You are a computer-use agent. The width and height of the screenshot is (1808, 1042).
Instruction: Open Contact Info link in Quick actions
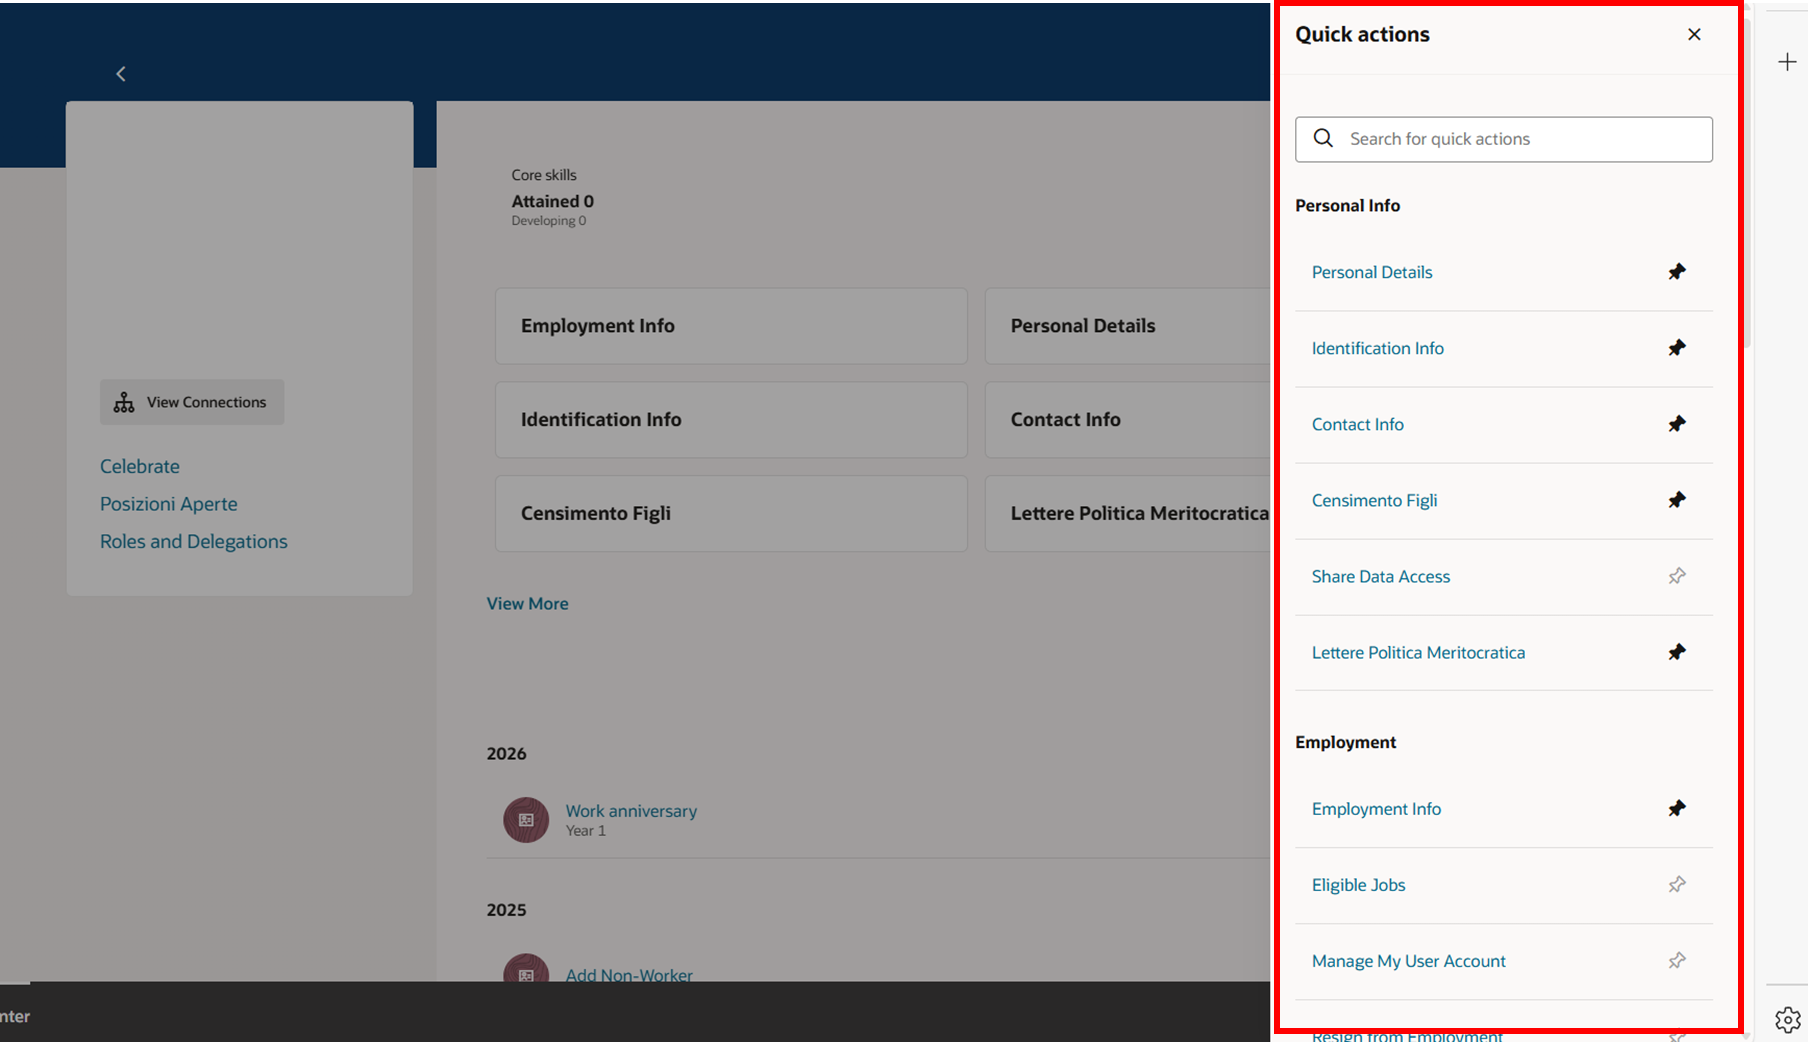(1358, 424)
